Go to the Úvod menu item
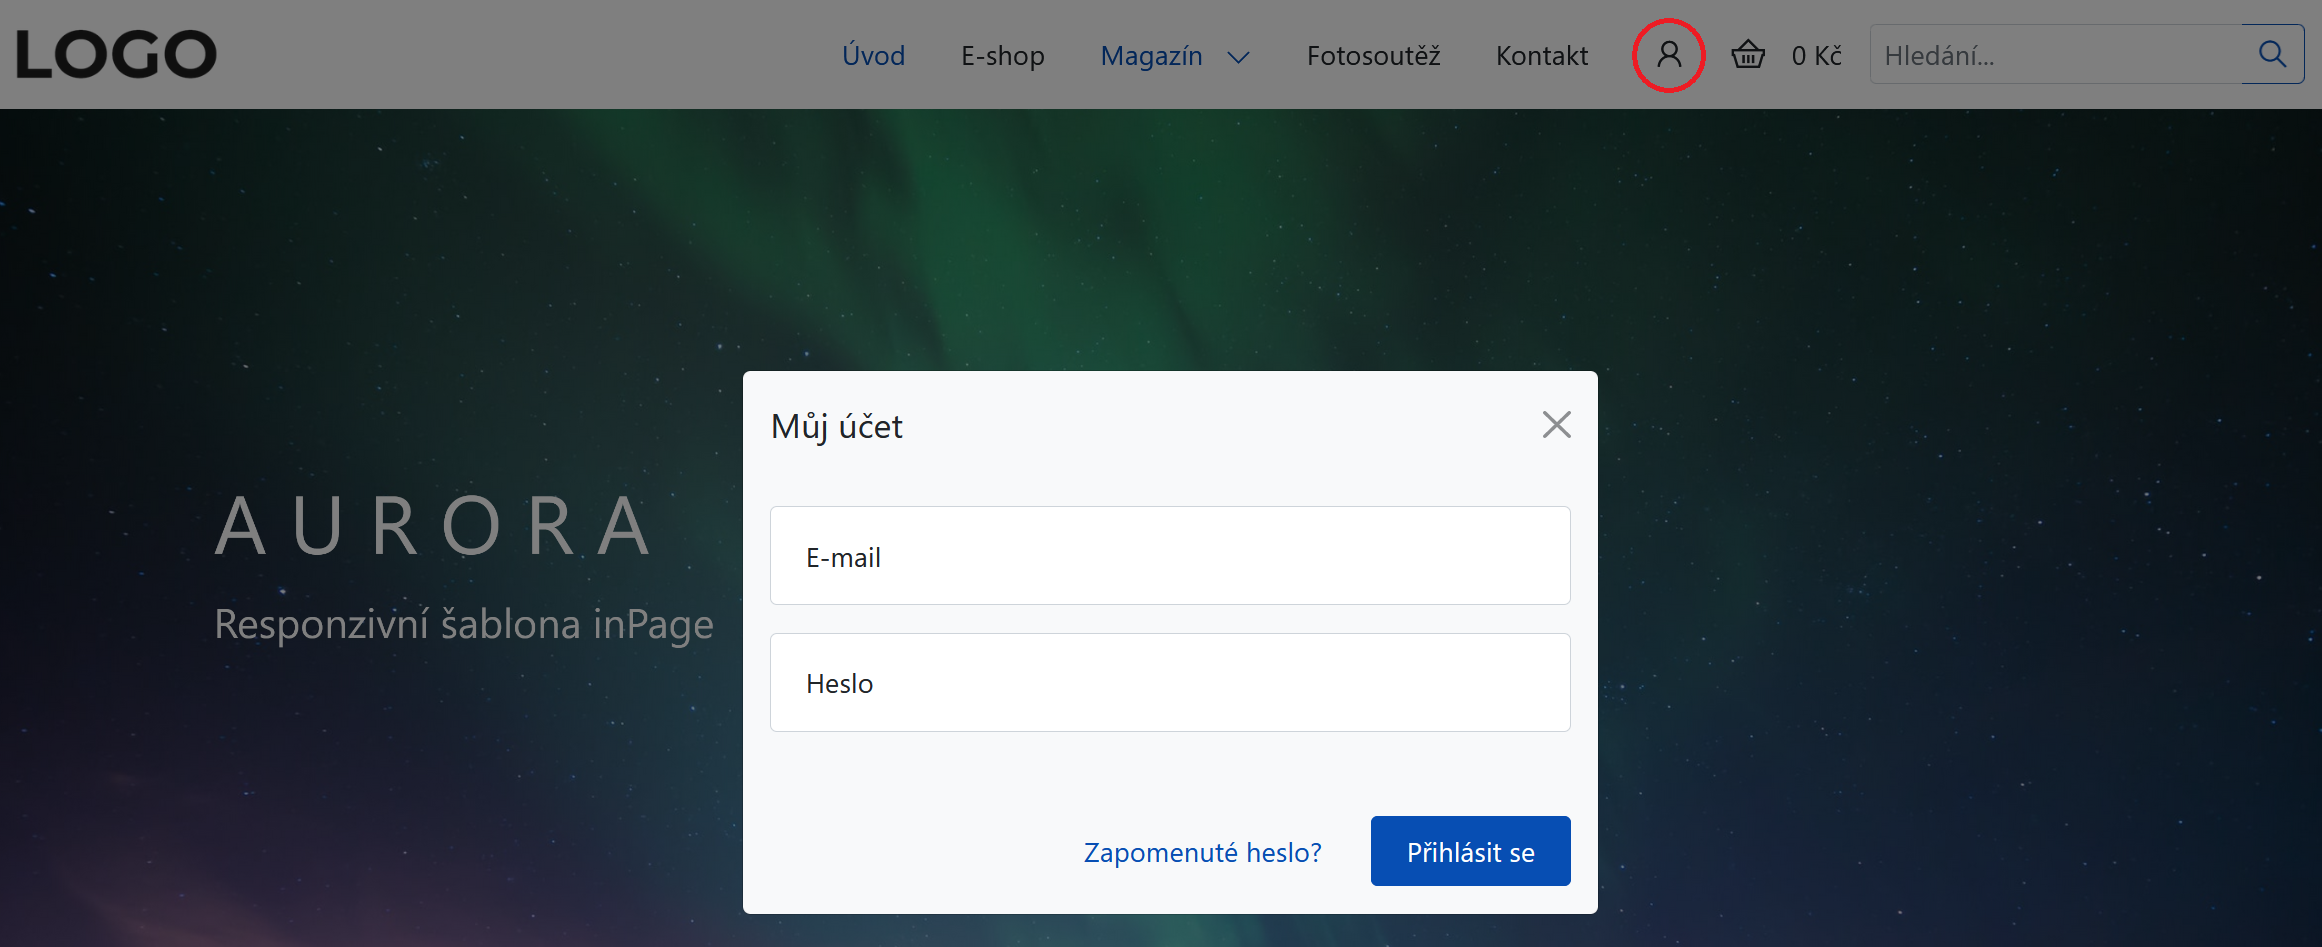 873,56
